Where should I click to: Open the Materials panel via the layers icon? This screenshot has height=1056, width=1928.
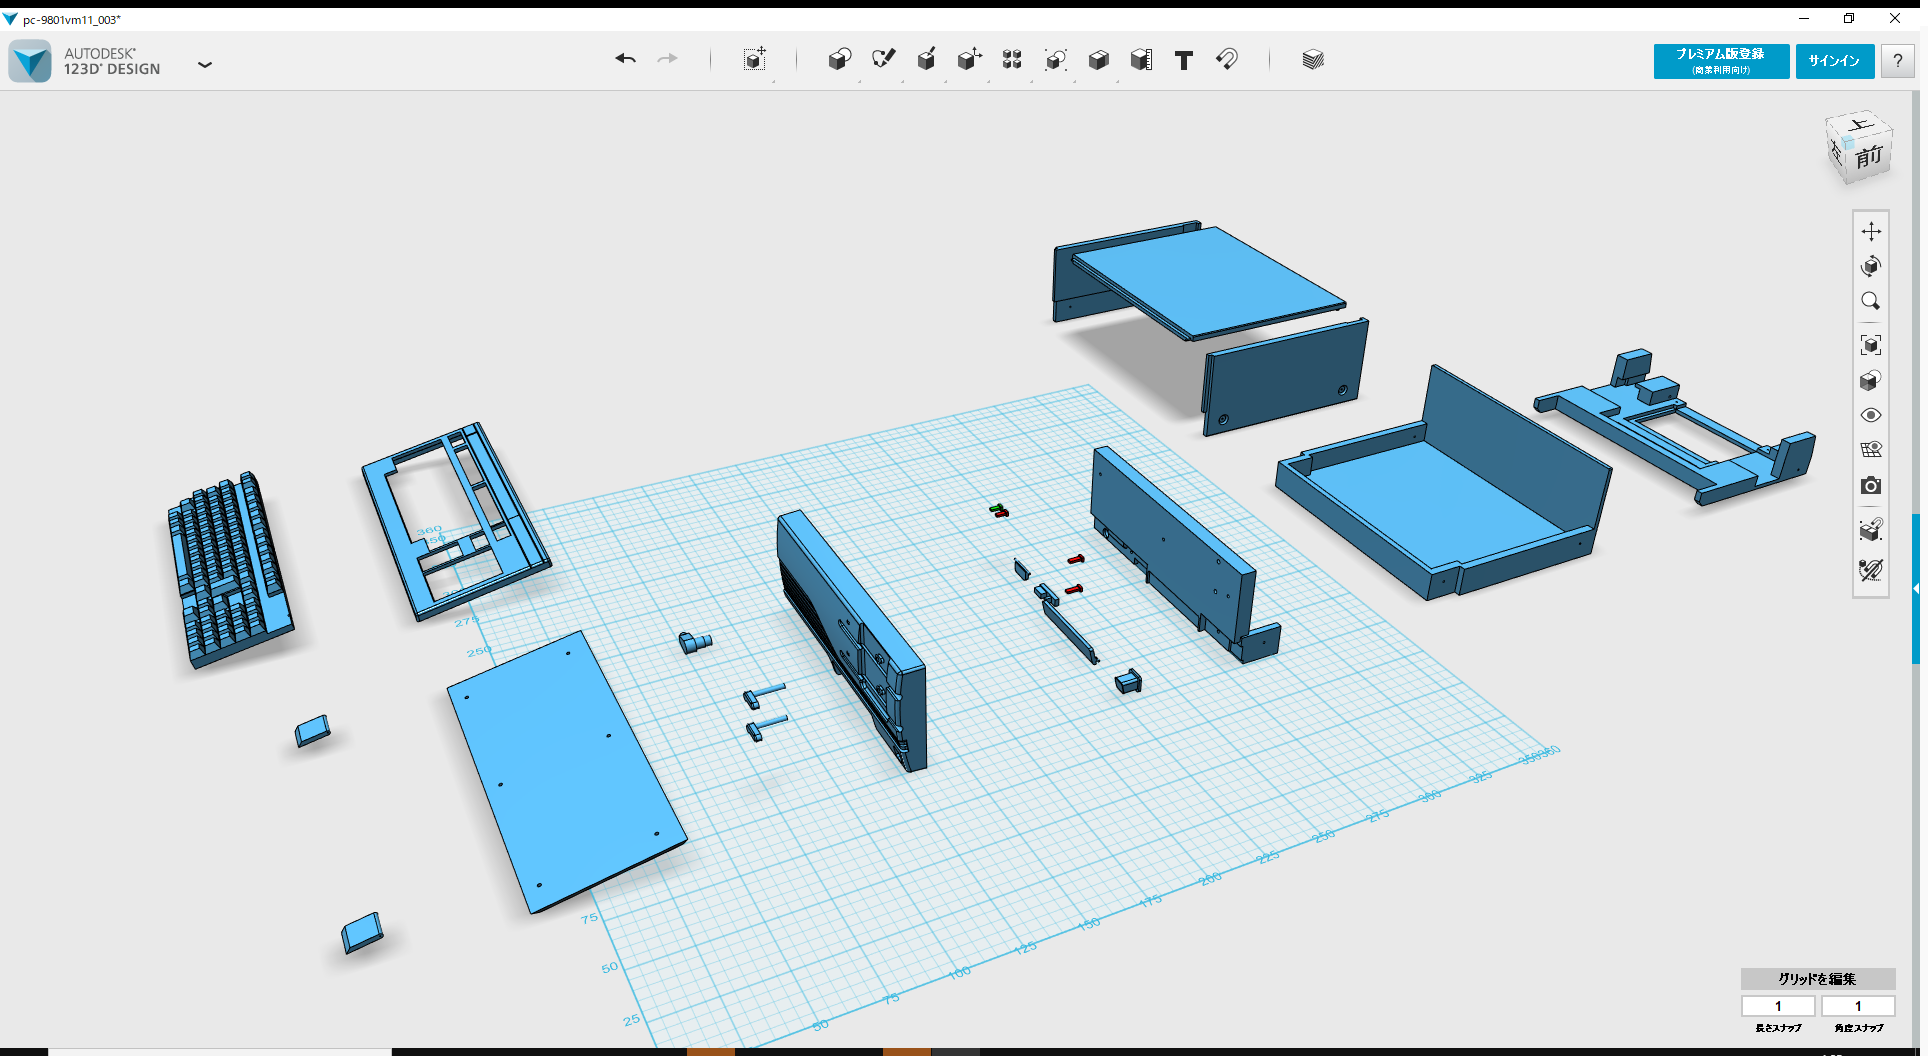coord(1312,60)
